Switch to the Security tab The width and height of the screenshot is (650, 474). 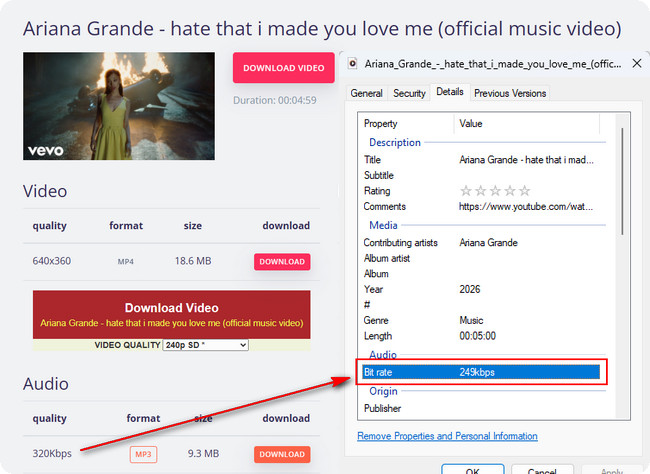tap(409, 93)
